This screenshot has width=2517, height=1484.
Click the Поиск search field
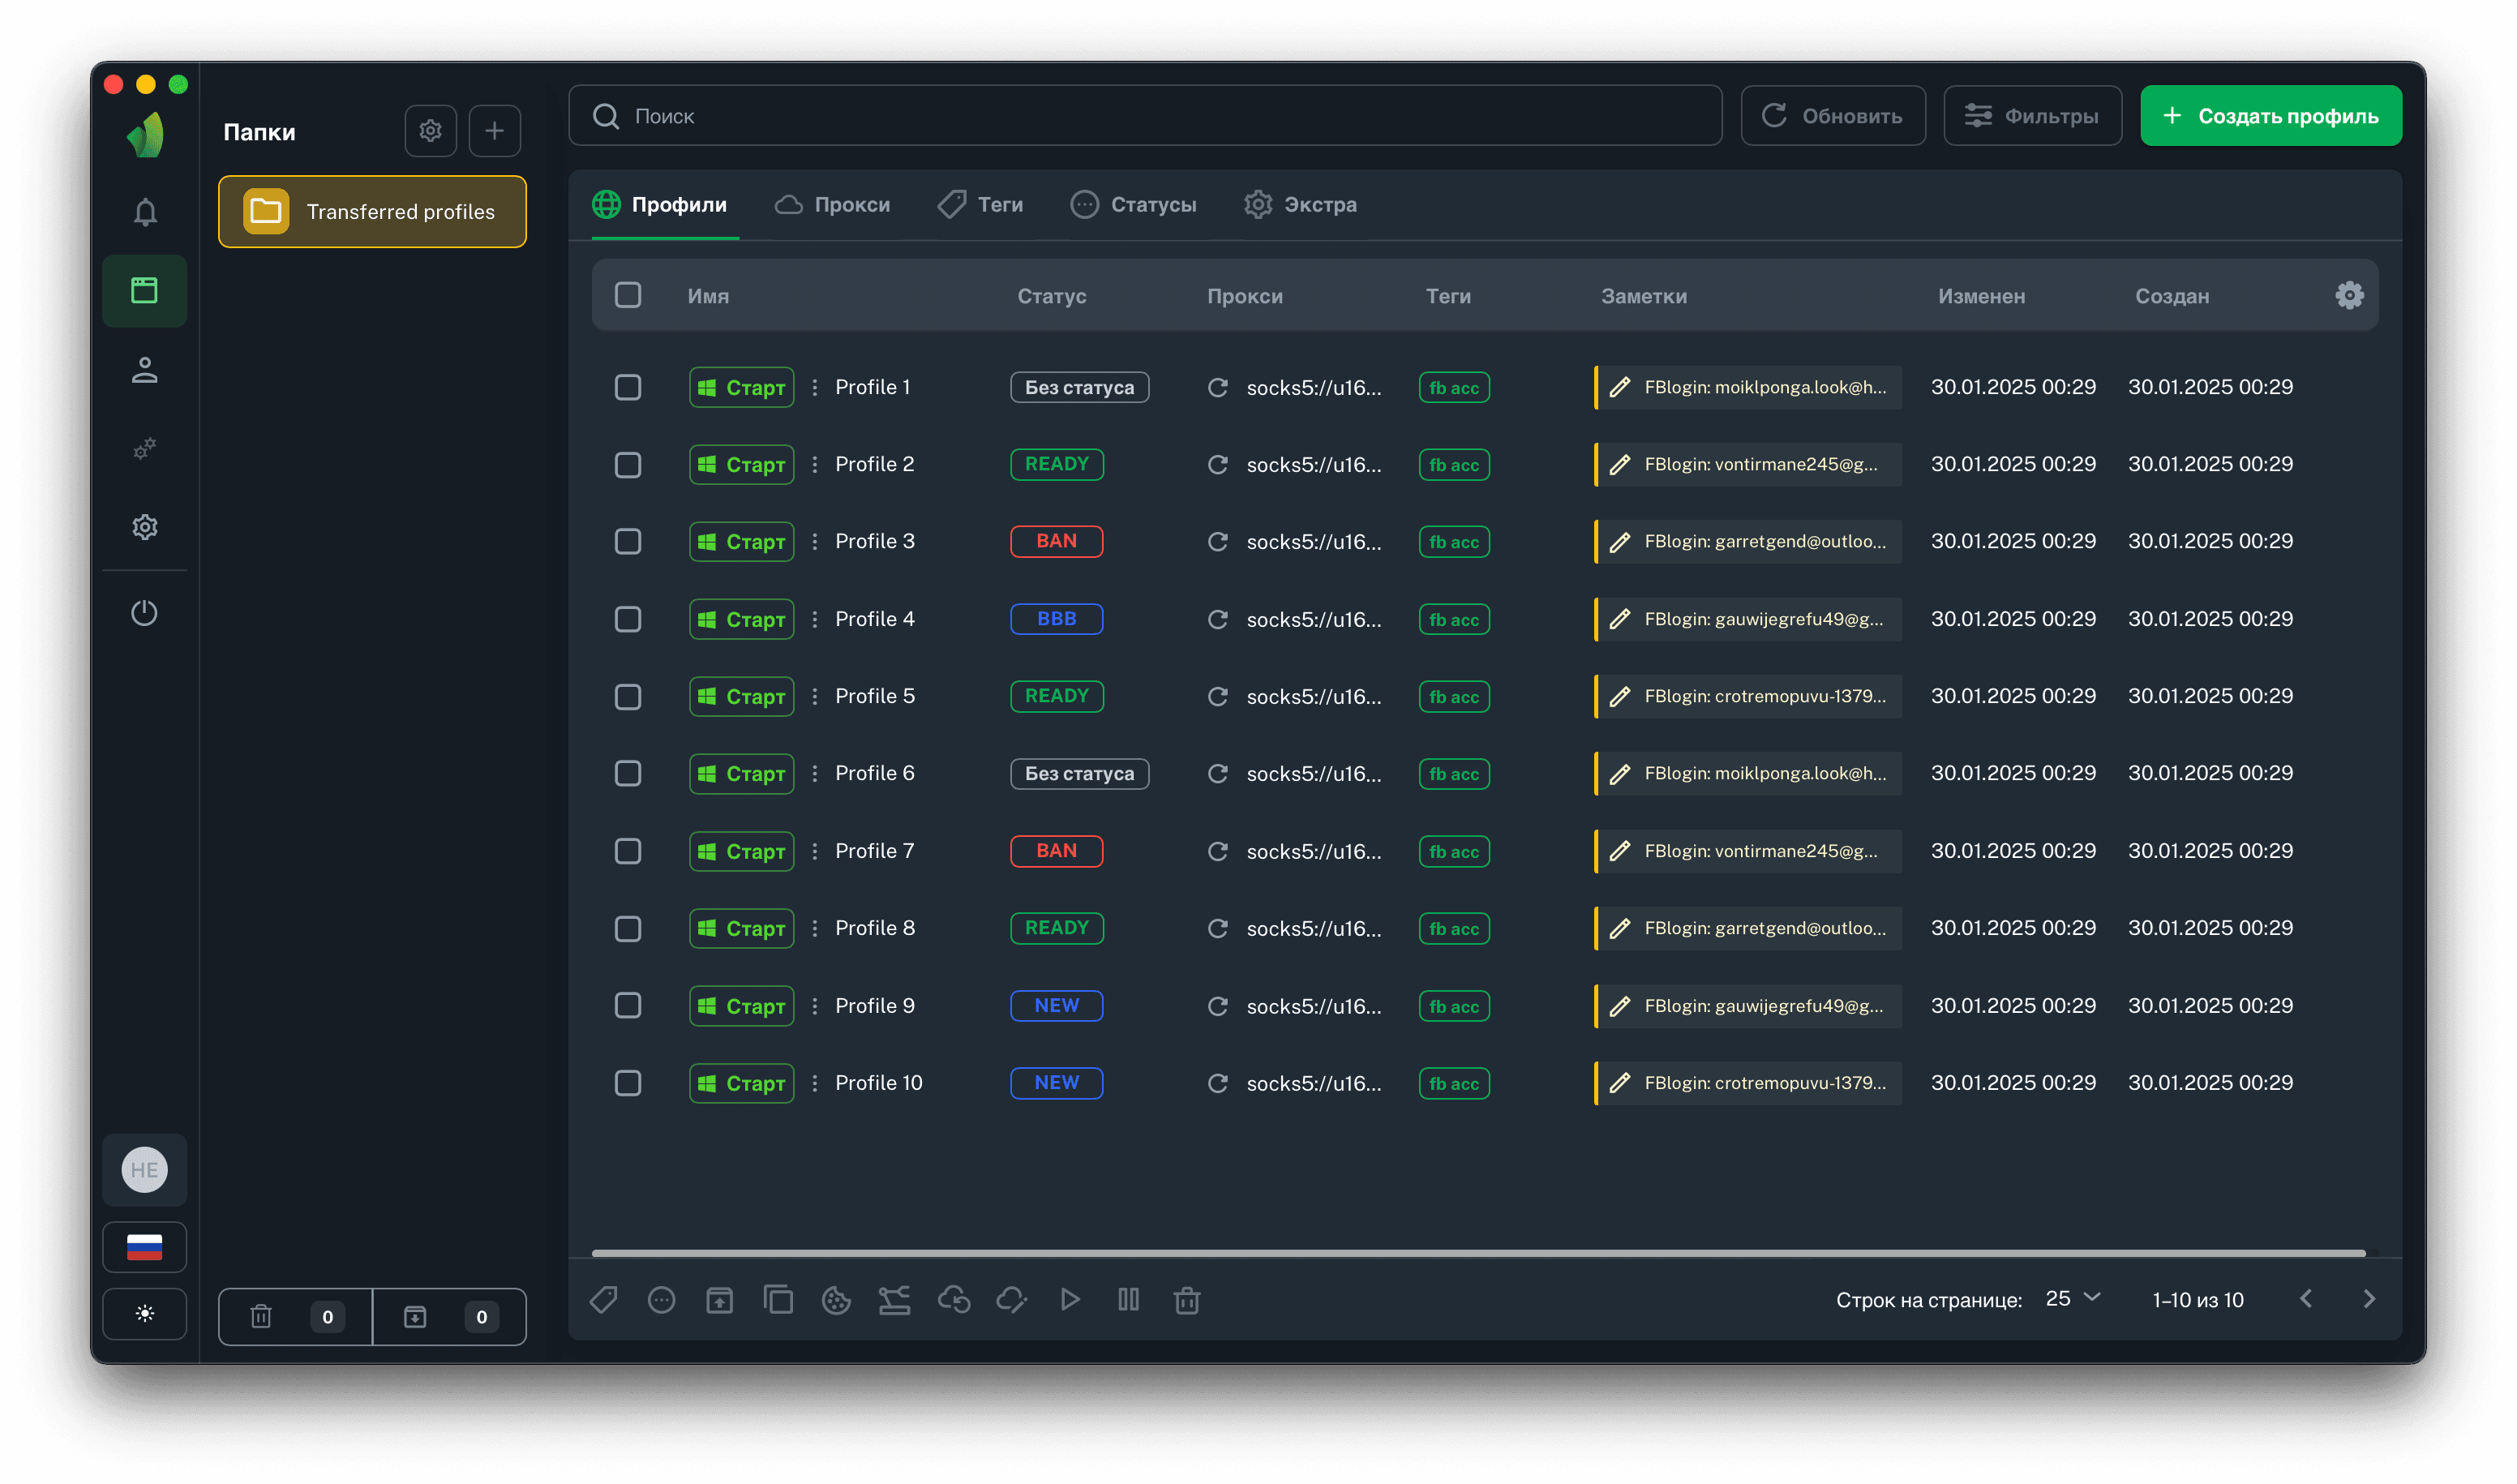click(x=1145, y=116)
